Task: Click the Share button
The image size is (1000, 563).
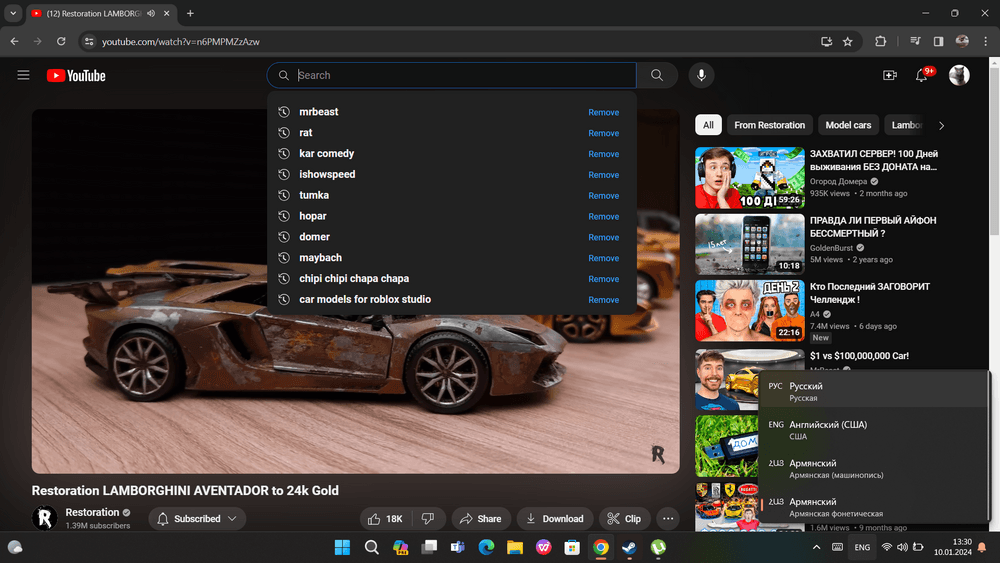Action: pos(479,519)
